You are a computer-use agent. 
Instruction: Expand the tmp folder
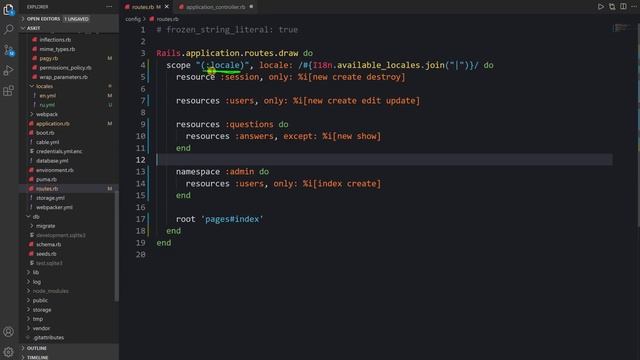tap(38, 319)
